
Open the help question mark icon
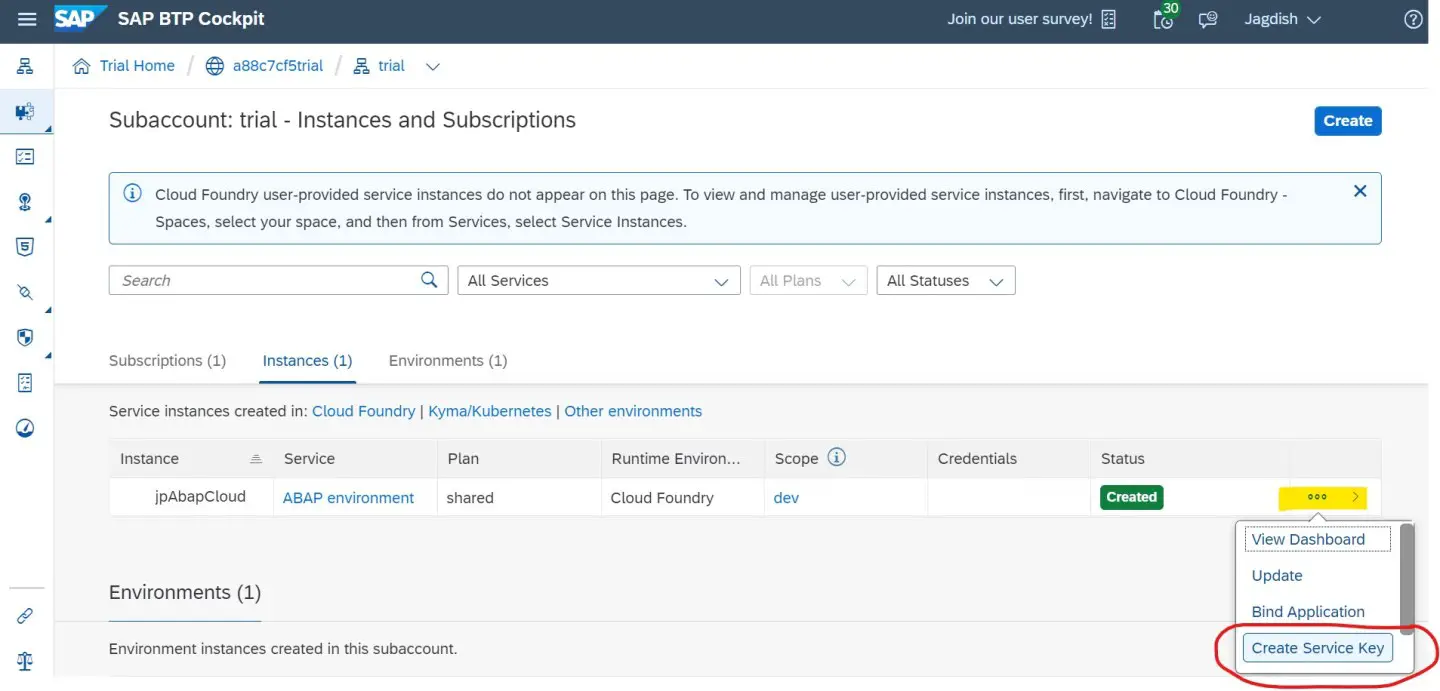[x=1413, y=19]
